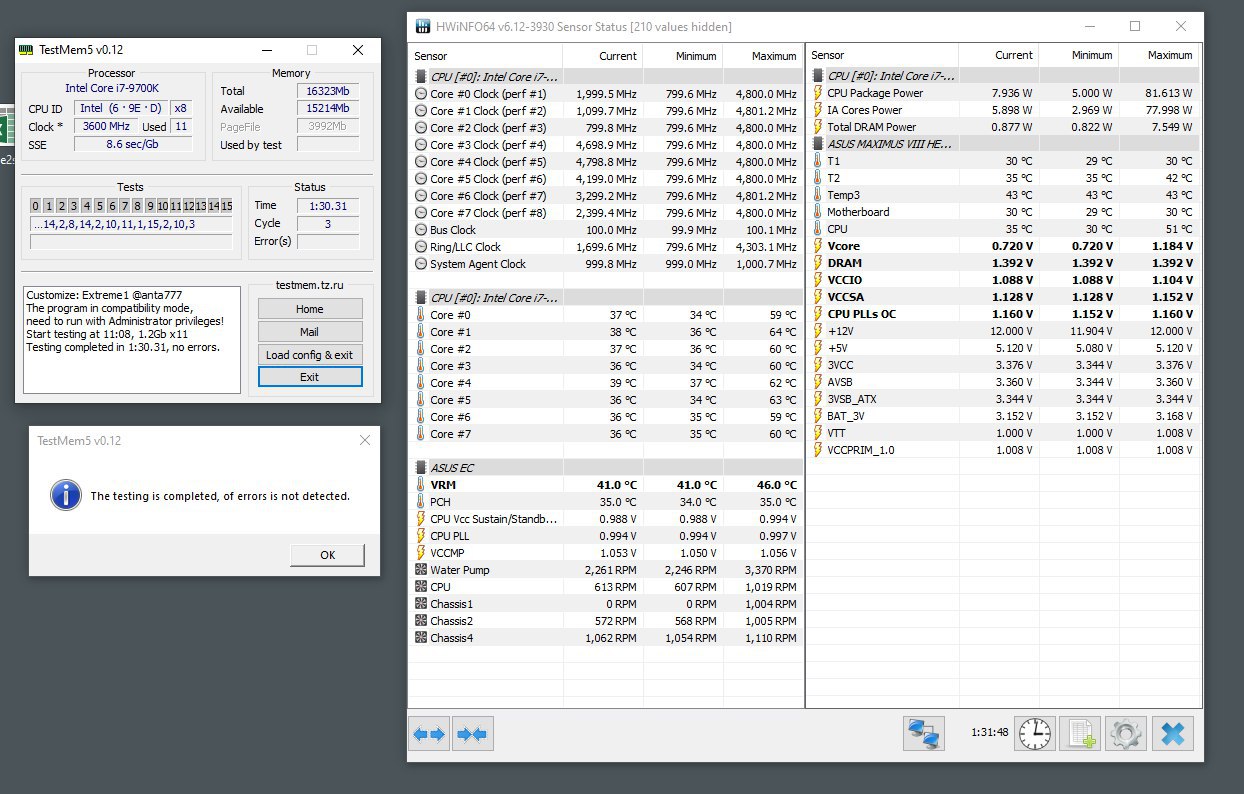Select the Core #7 temperature row showing 36 °C
The width and height of the screenshot is (1244, 794).
coord(606,434)
